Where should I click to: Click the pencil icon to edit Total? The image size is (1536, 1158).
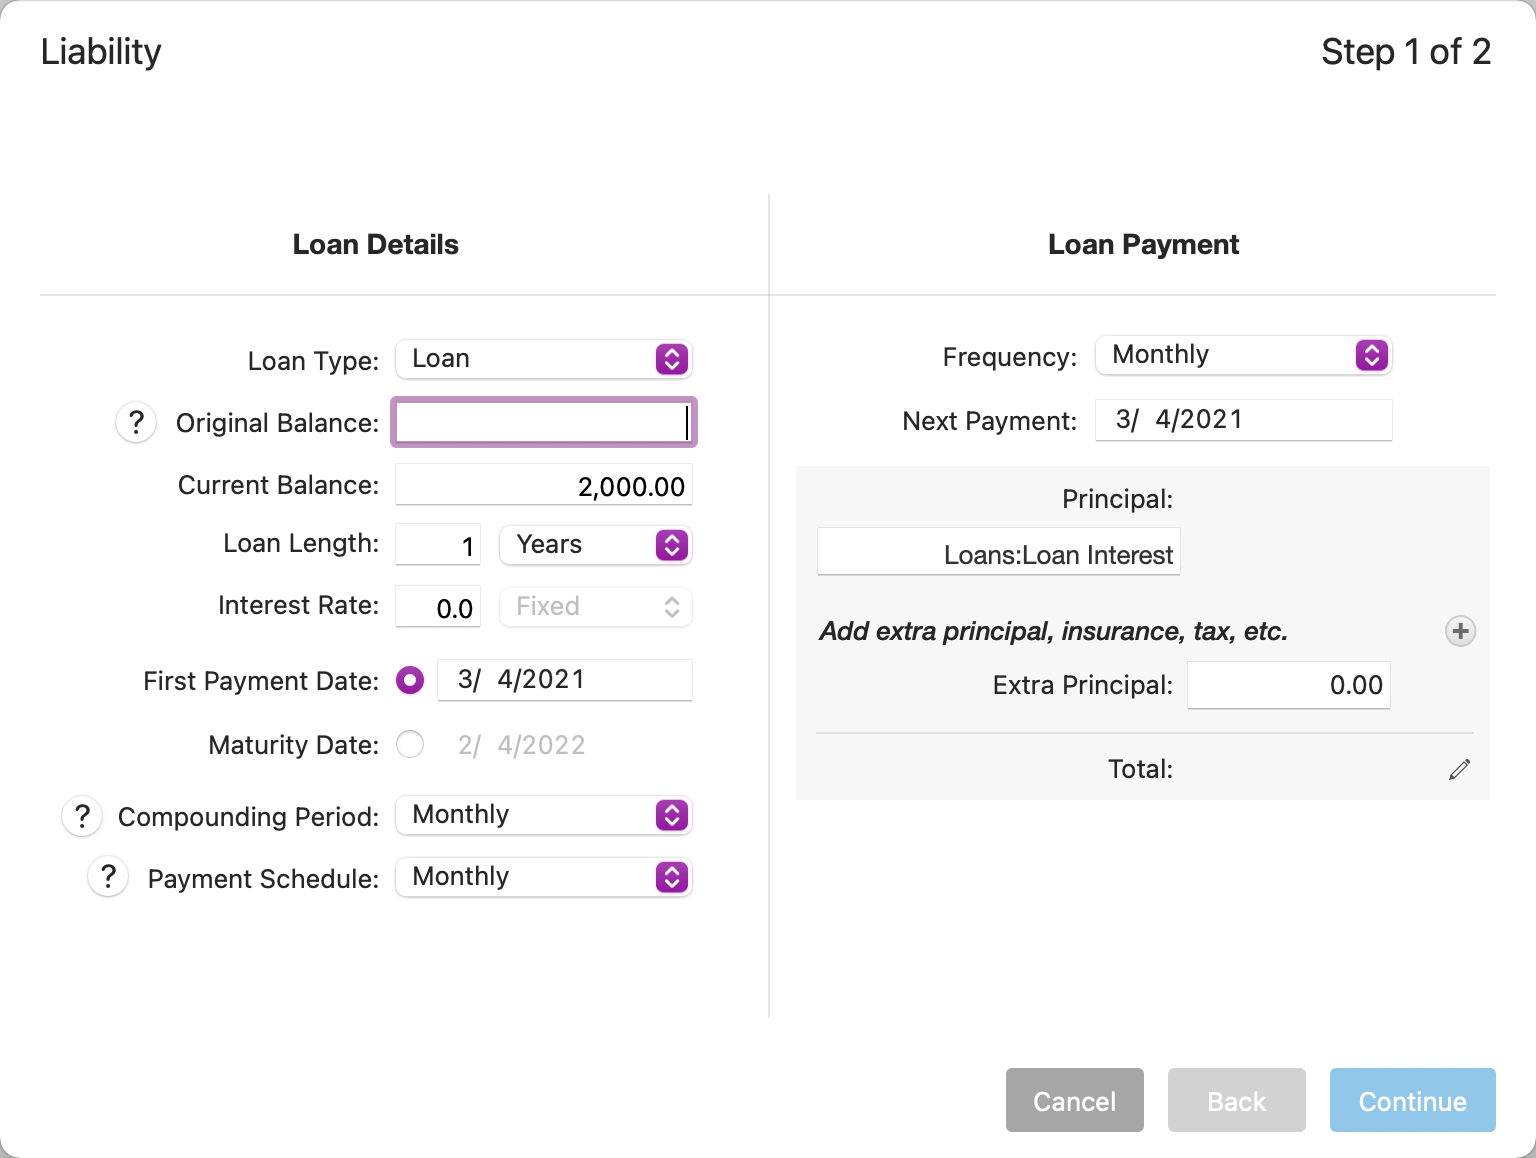(1459, 769)
